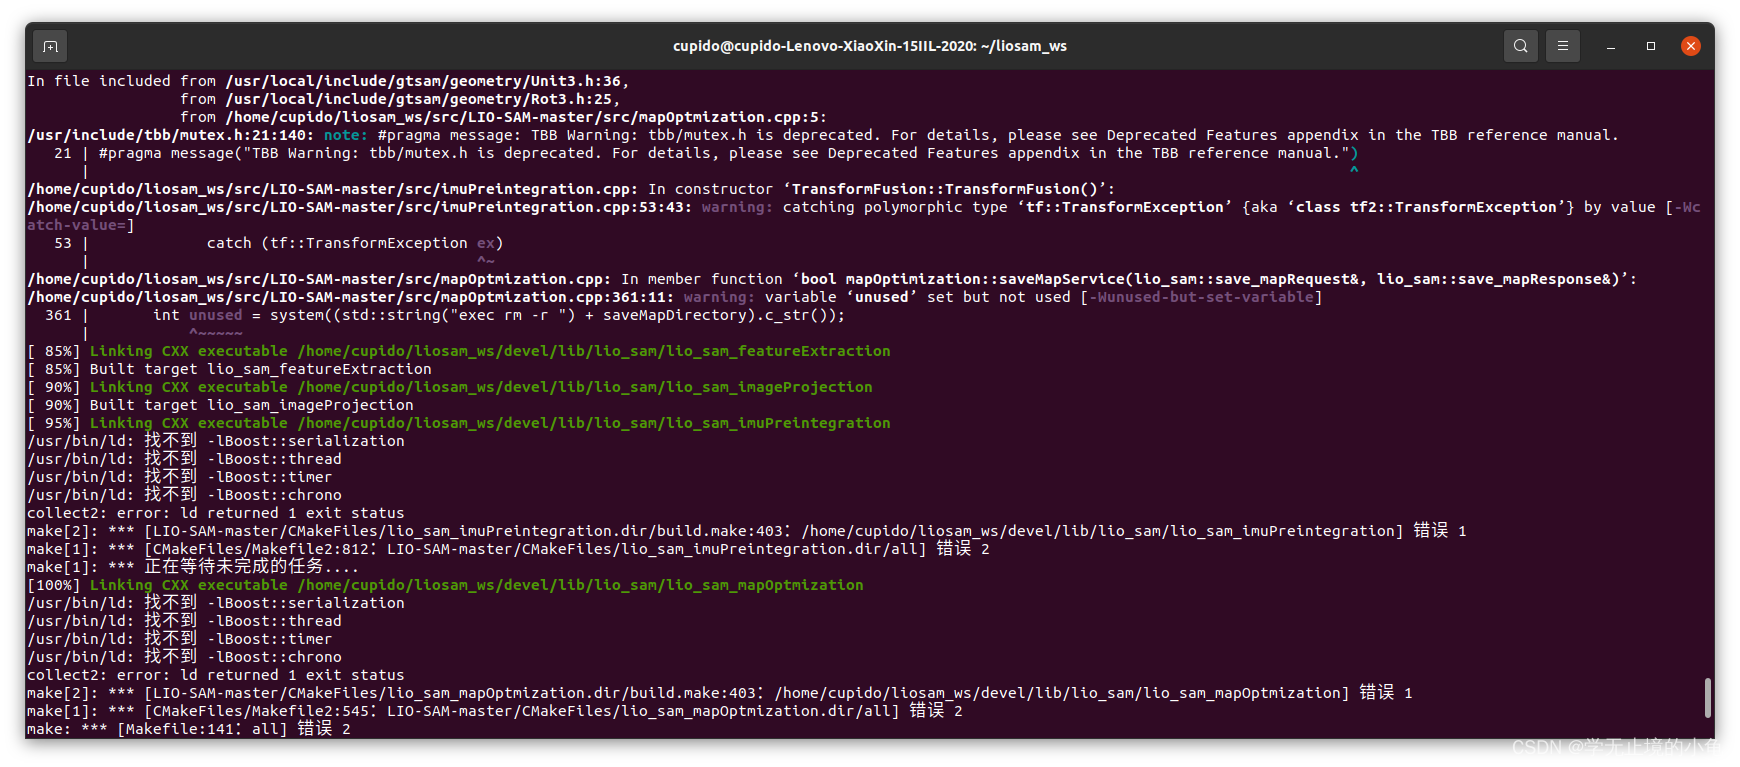The image size is (1740, 767).
Task: Click the '正在等待未完成的任务' line
Action: click(193, 567)
